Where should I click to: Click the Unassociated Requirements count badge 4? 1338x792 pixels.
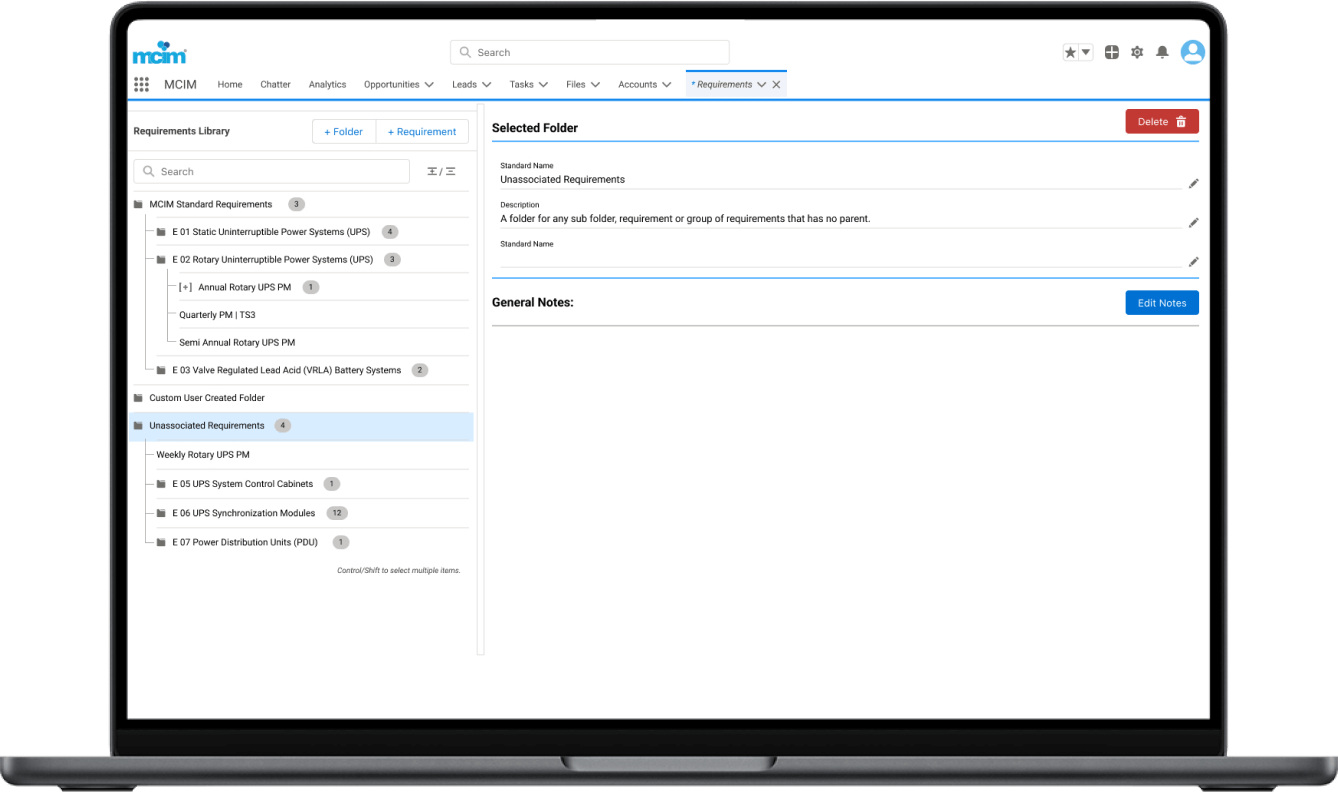point(283,426)
